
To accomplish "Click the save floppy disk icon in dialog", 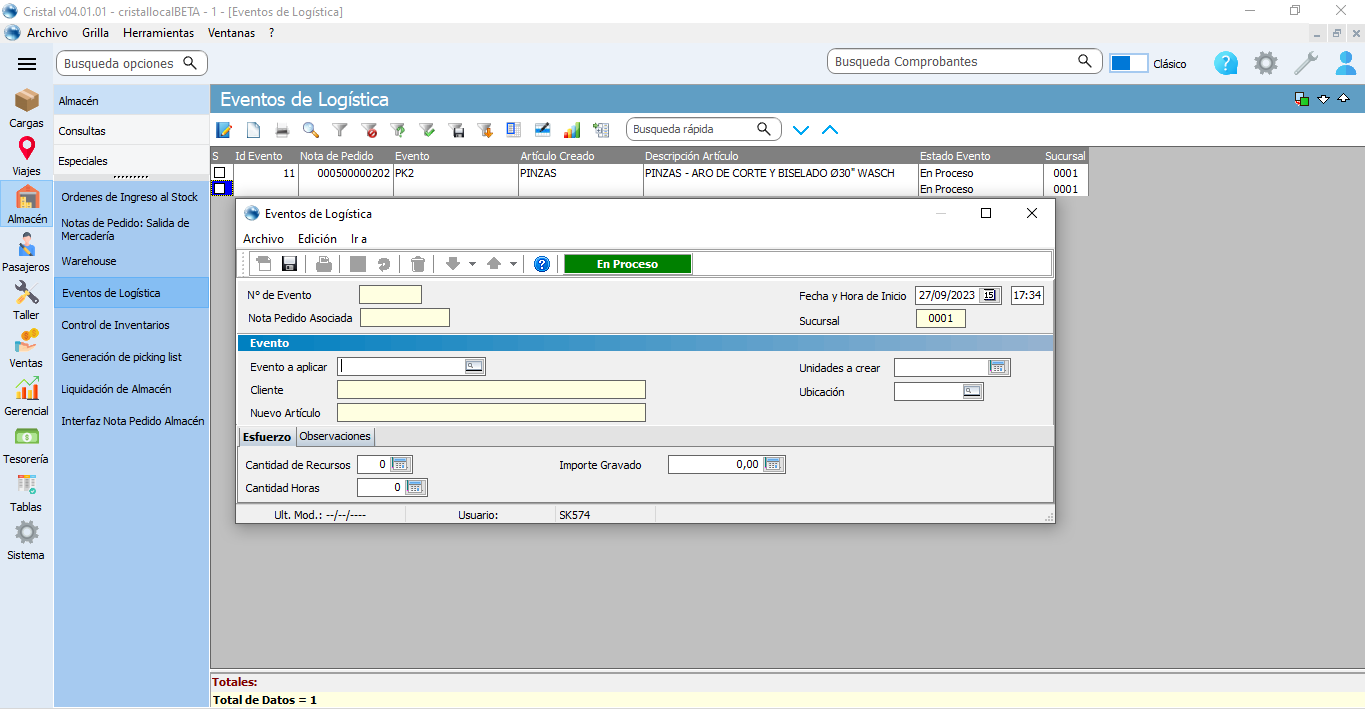I will click(289, 264).
